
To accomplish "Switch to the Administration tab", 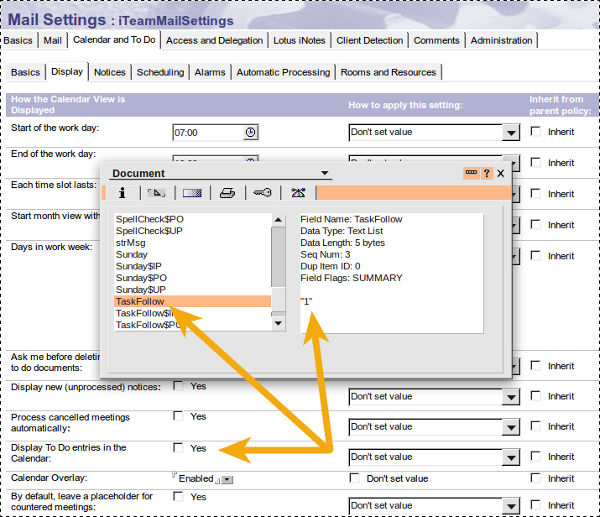I will [501, 40].
